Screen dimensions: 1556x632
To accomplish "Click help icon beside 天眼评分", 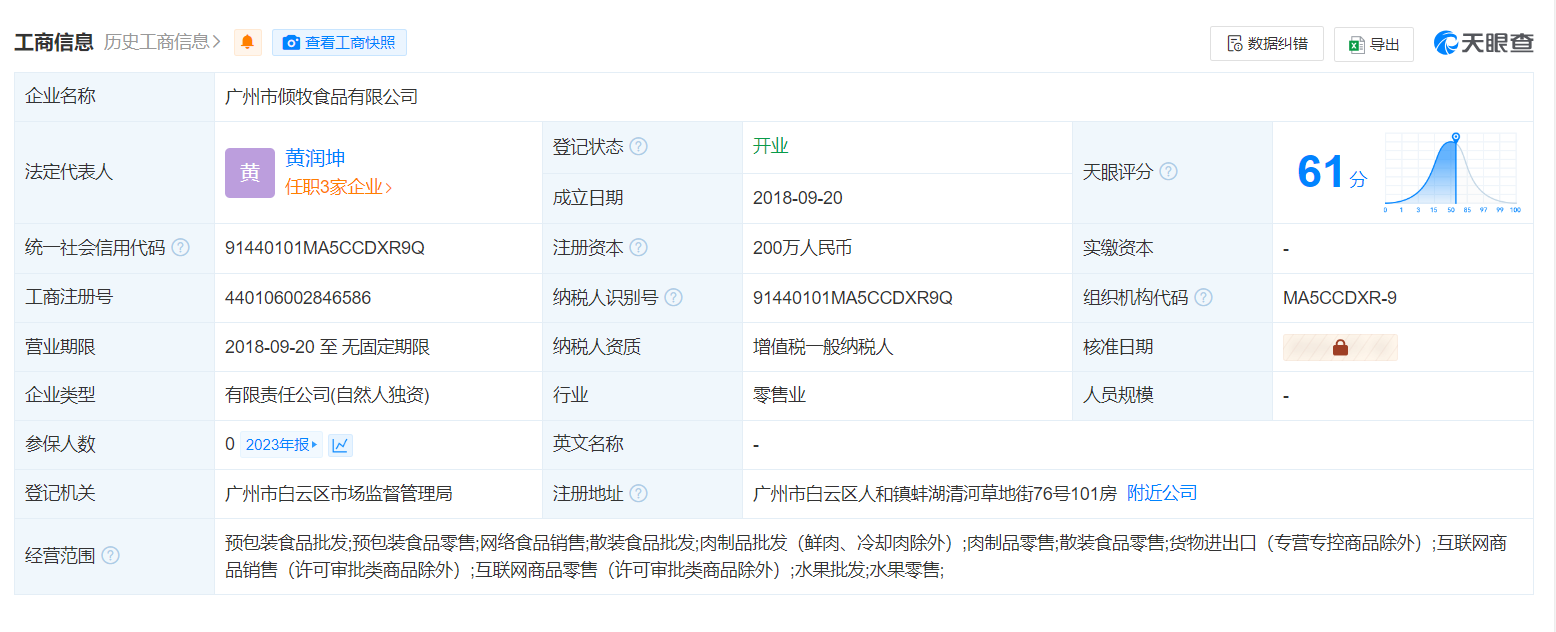I will [x=1168, y=172].
